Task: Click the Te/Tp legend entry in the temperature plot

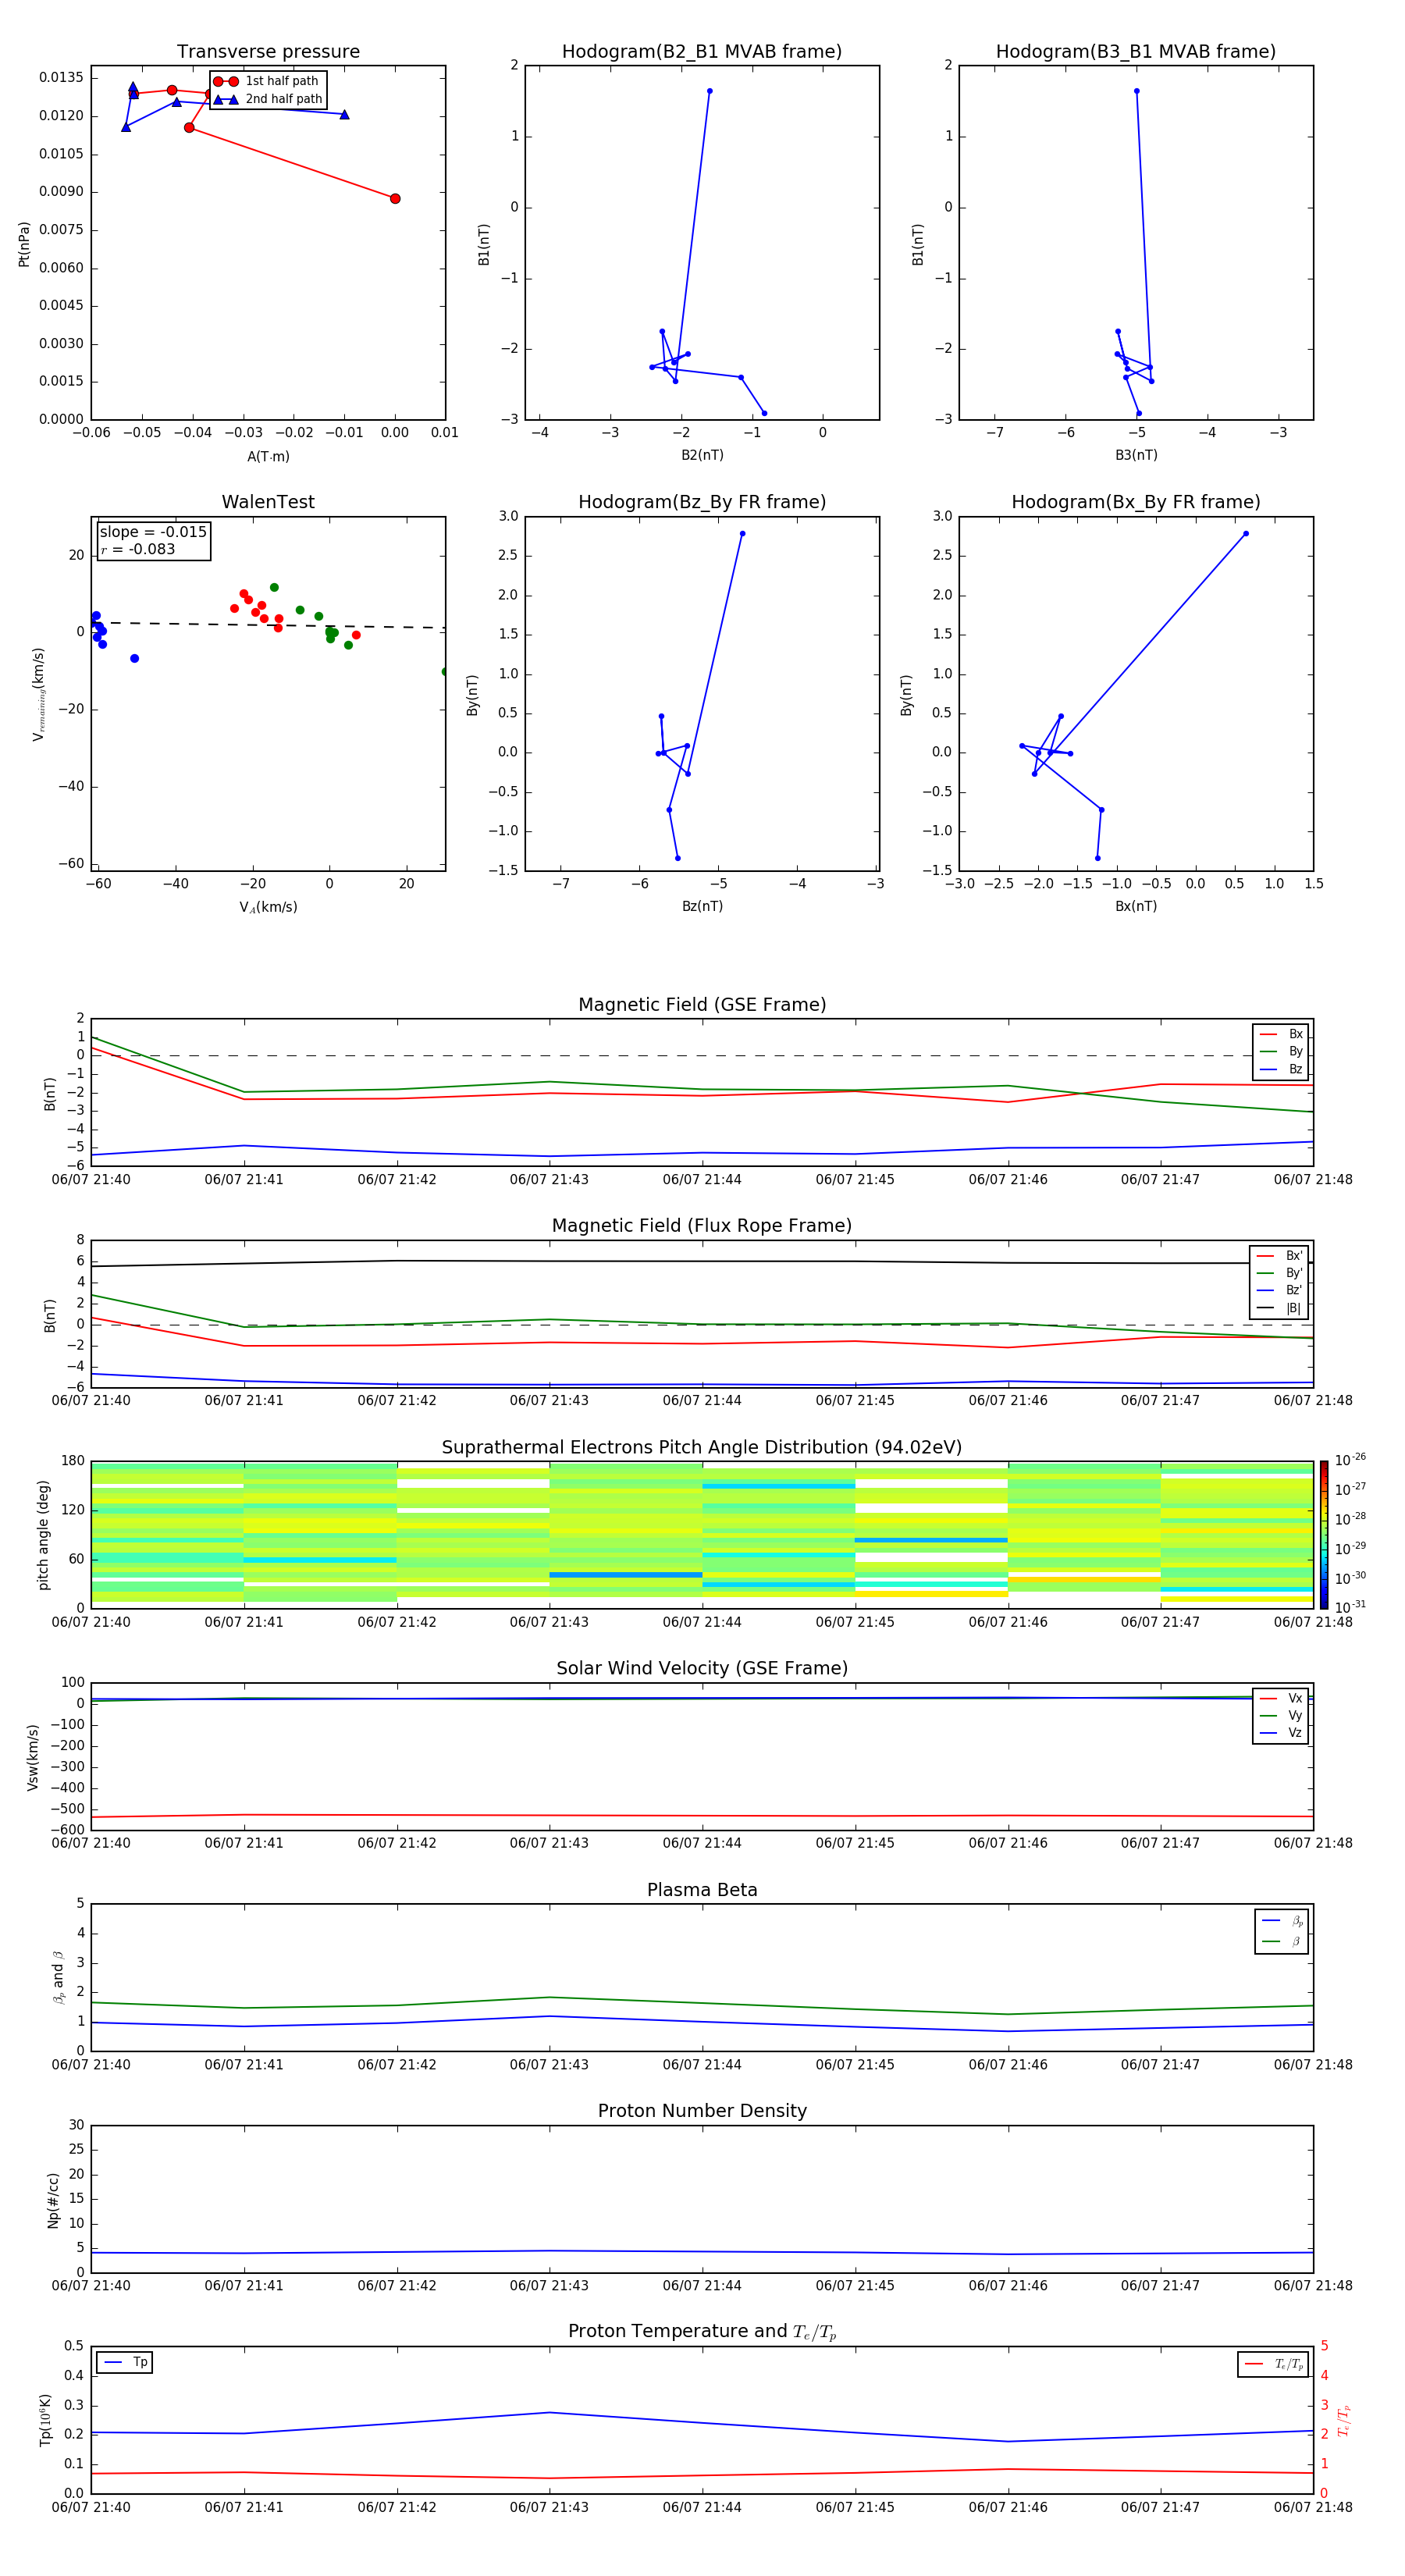Action: [x=1274, y=2364]
